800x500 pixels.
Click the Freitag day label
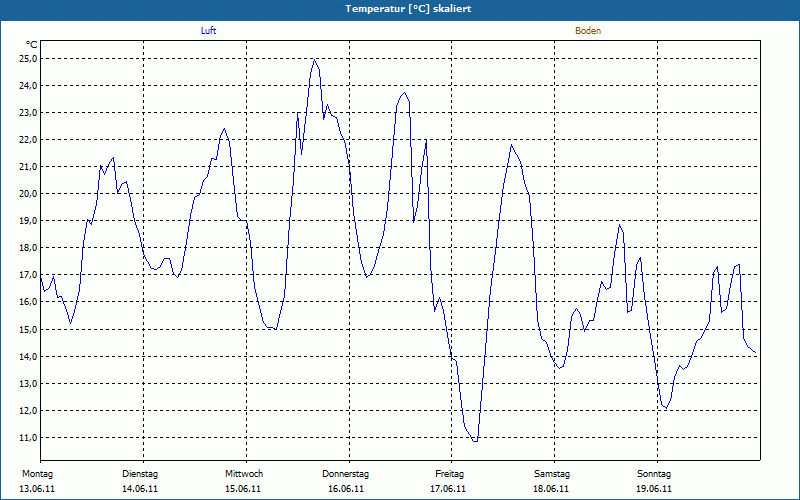(x=449, y=474)
